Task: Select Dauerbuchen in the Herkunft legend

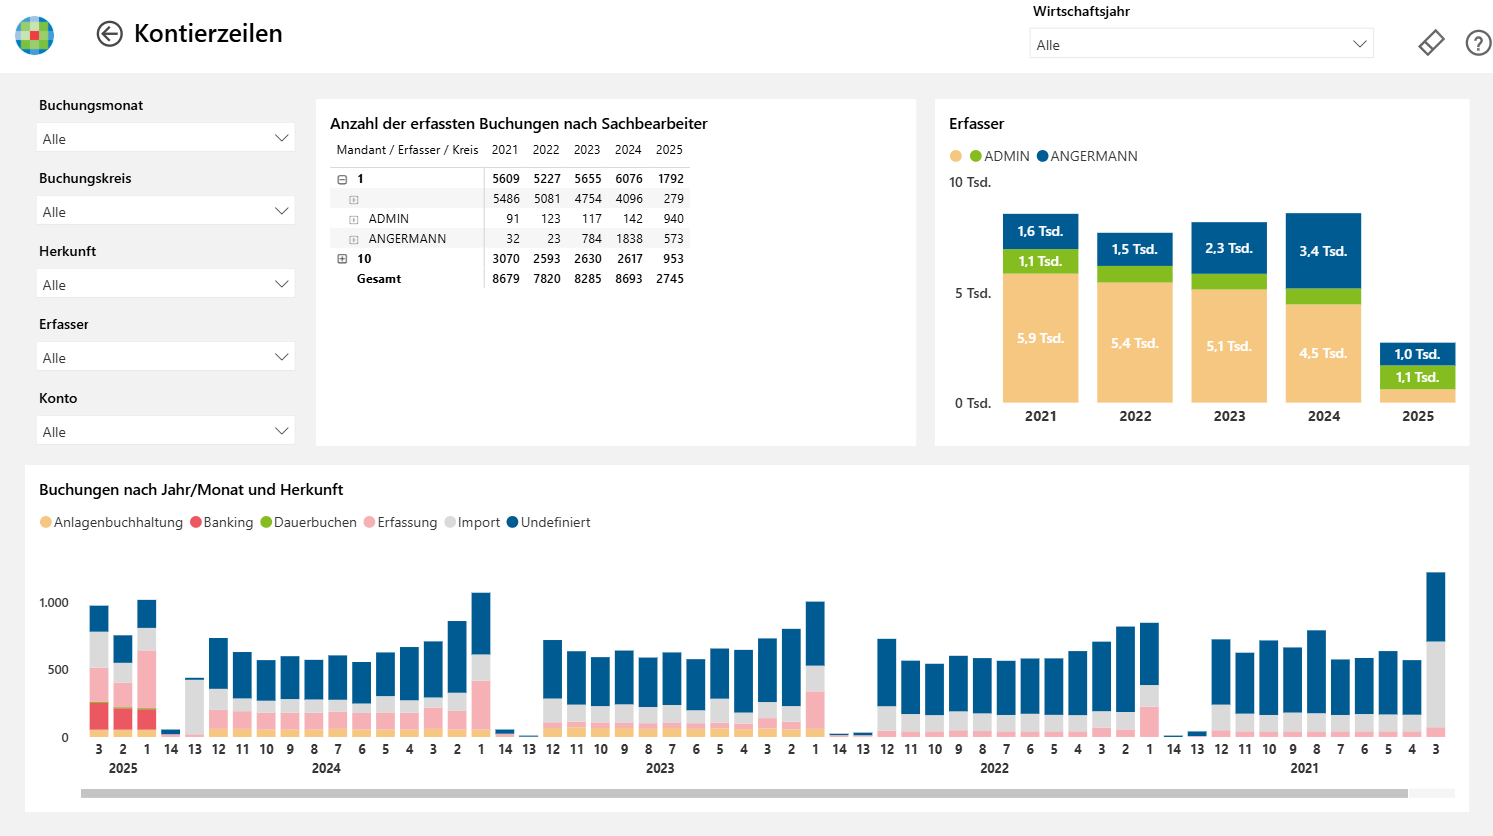Action: [x=308, y=522]
